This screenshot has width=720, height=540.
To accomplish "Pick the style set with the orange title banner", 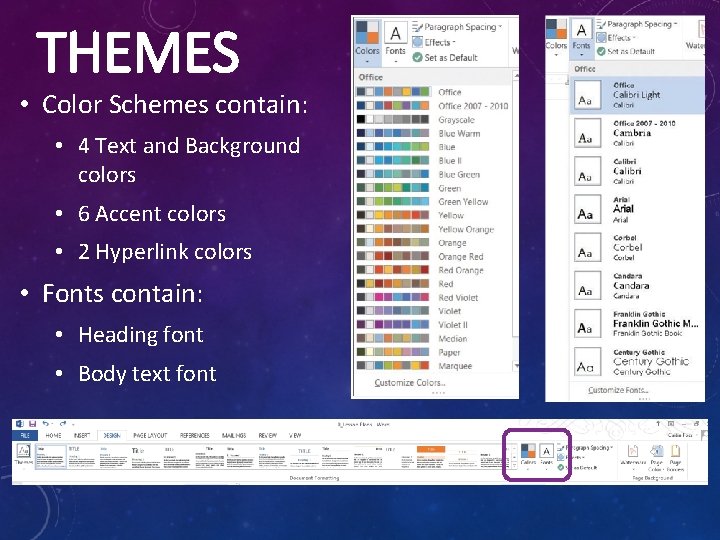I will [x=431, y=456].
